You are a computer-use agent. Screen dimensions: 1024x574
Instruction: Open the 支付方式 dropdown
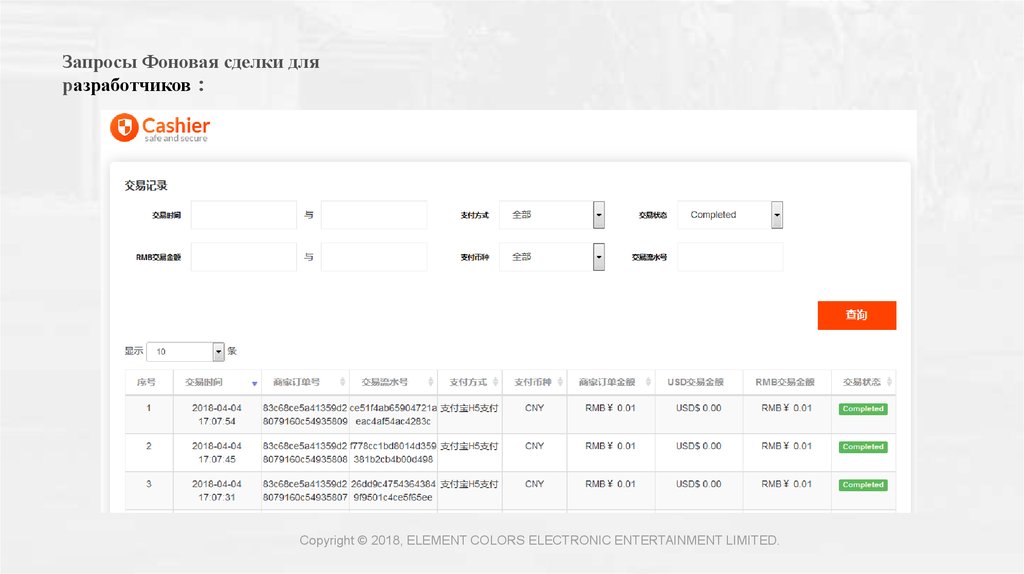tap(598, 215)
